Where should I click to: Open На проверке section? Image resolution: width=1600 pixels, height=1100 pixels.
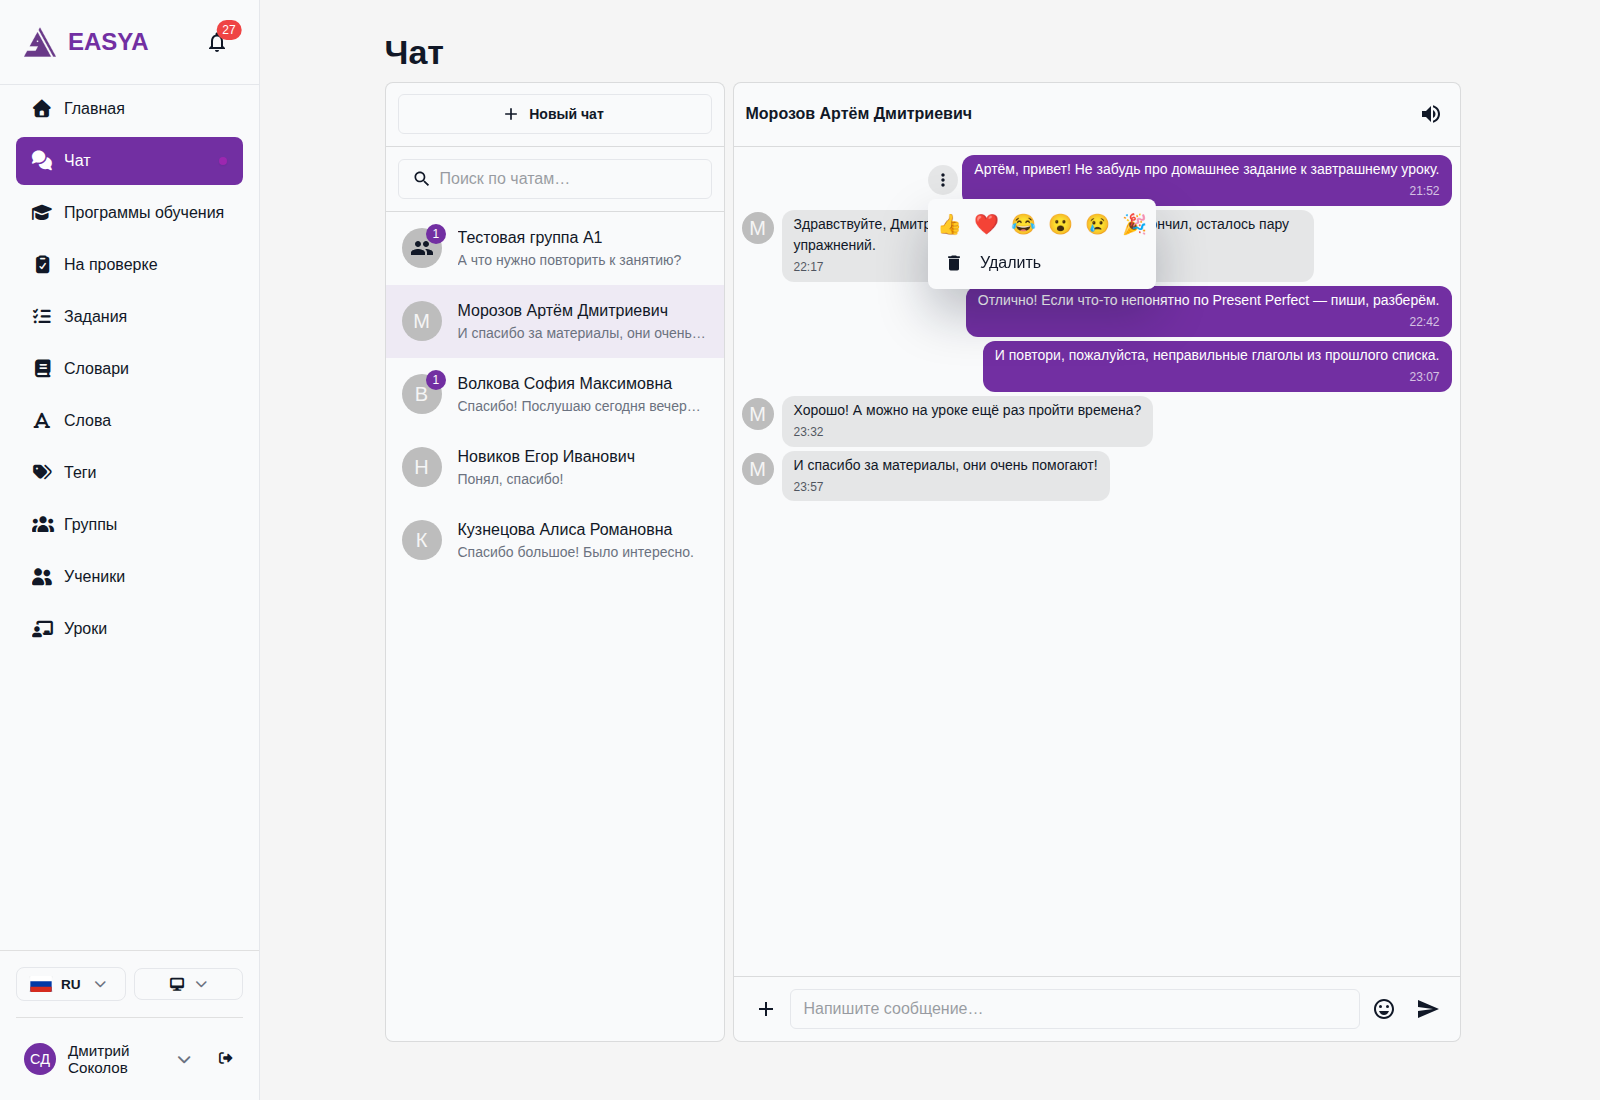(129, 265)
